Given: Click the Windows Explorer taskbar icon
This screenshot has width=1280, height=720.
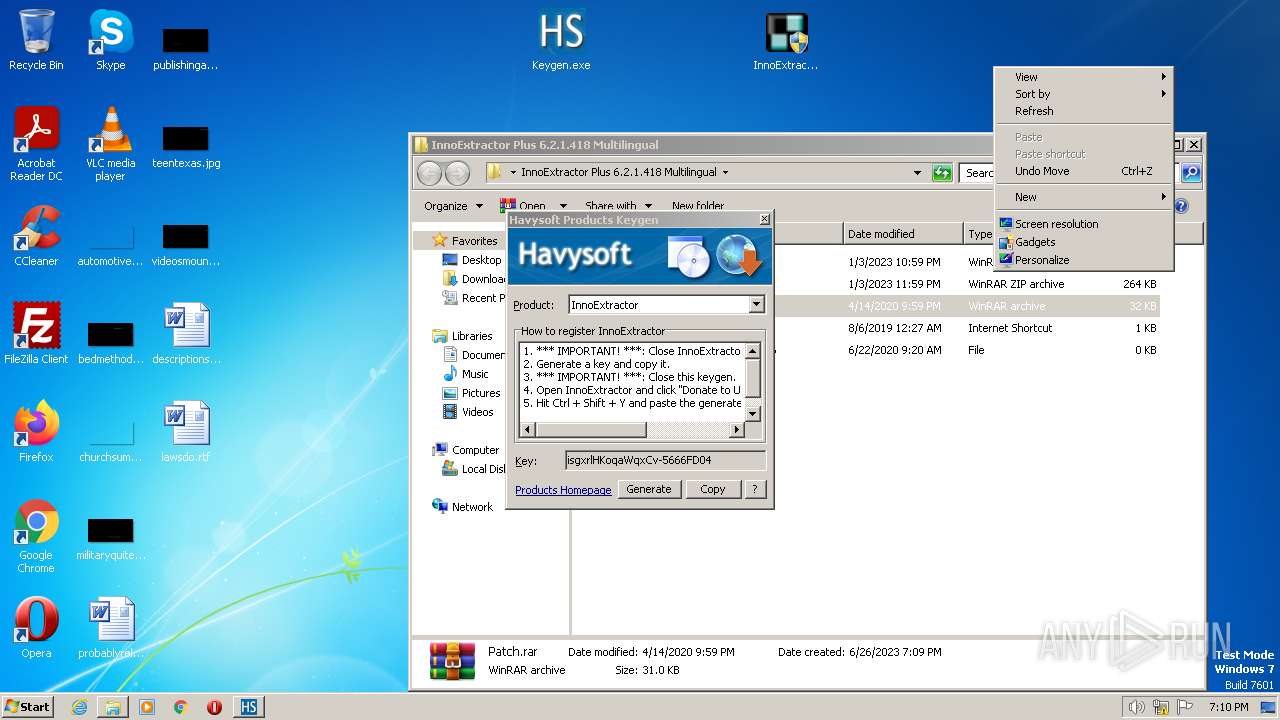Looking at the screenshot, I should [113, 707].
